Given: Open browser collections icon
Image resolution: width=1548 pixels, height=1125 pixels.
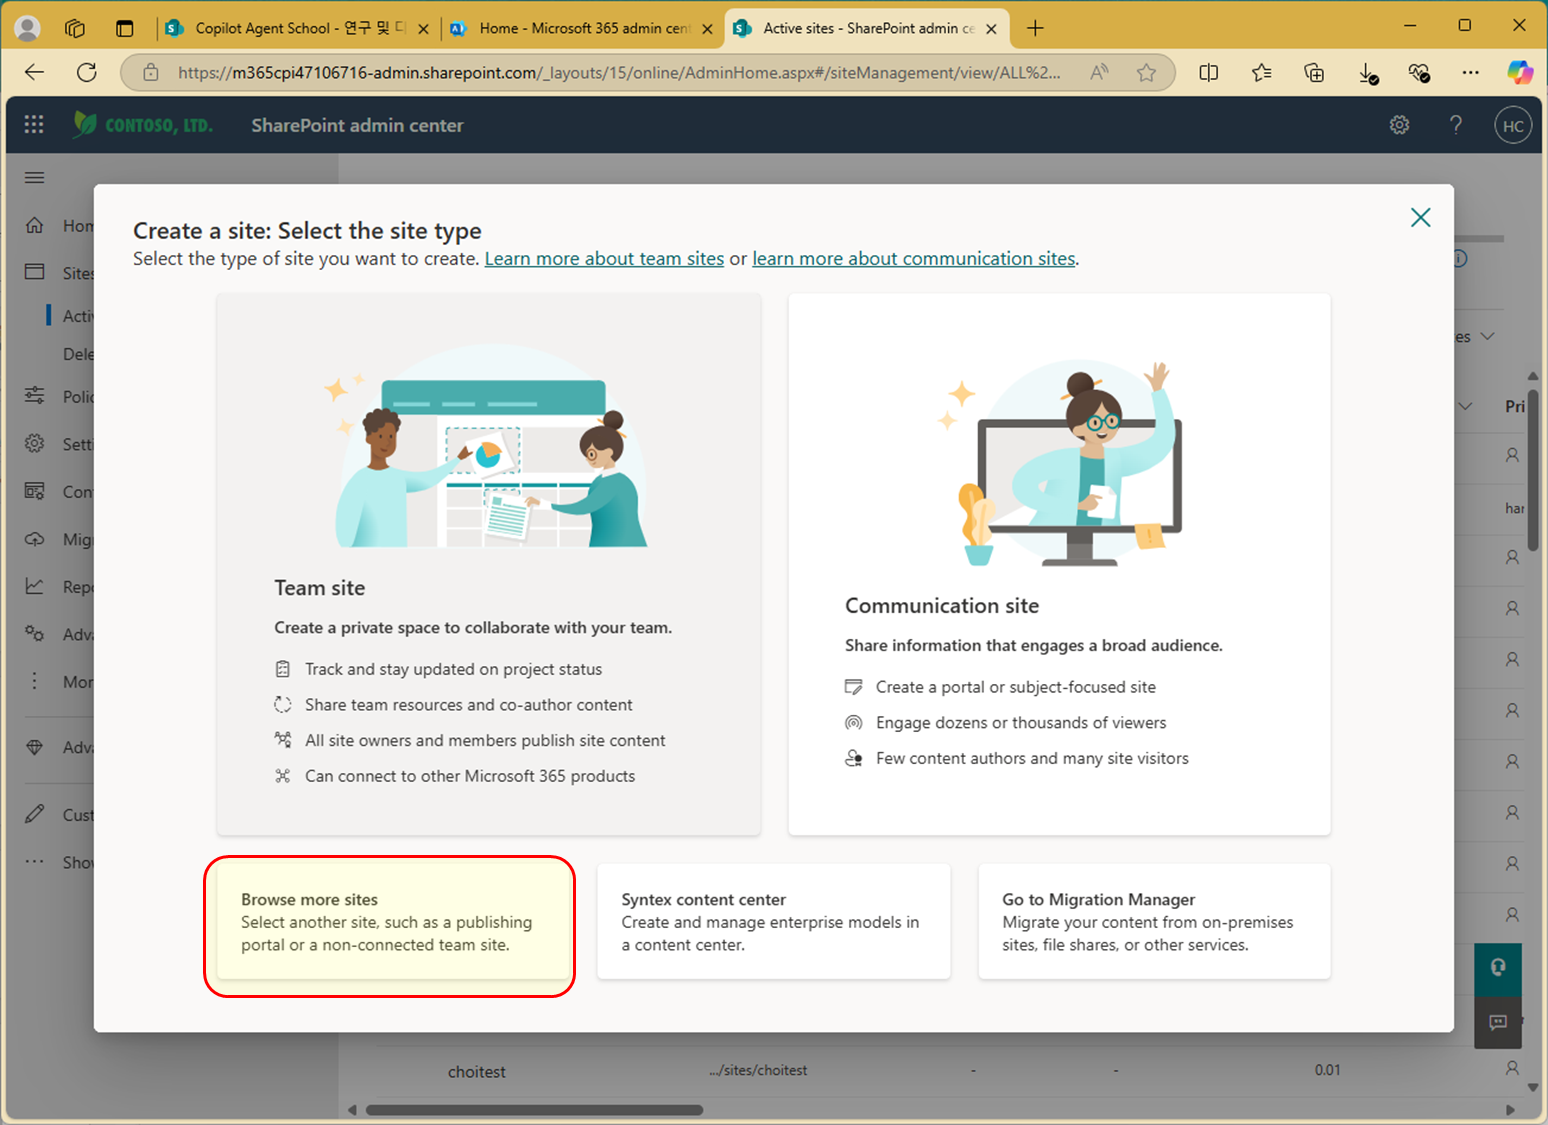Looking at the screenshot, I should coord(1314,72).
